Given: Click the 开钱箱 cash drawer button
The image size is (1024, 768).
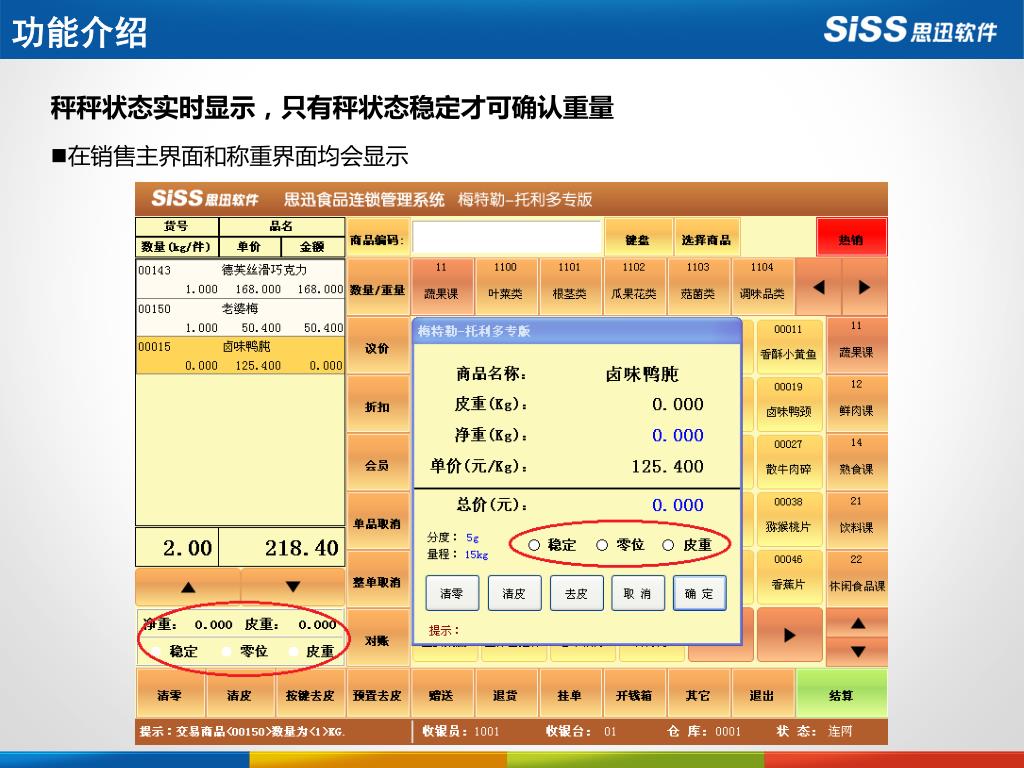Looking at the screenshot, I should coord(633,695).
